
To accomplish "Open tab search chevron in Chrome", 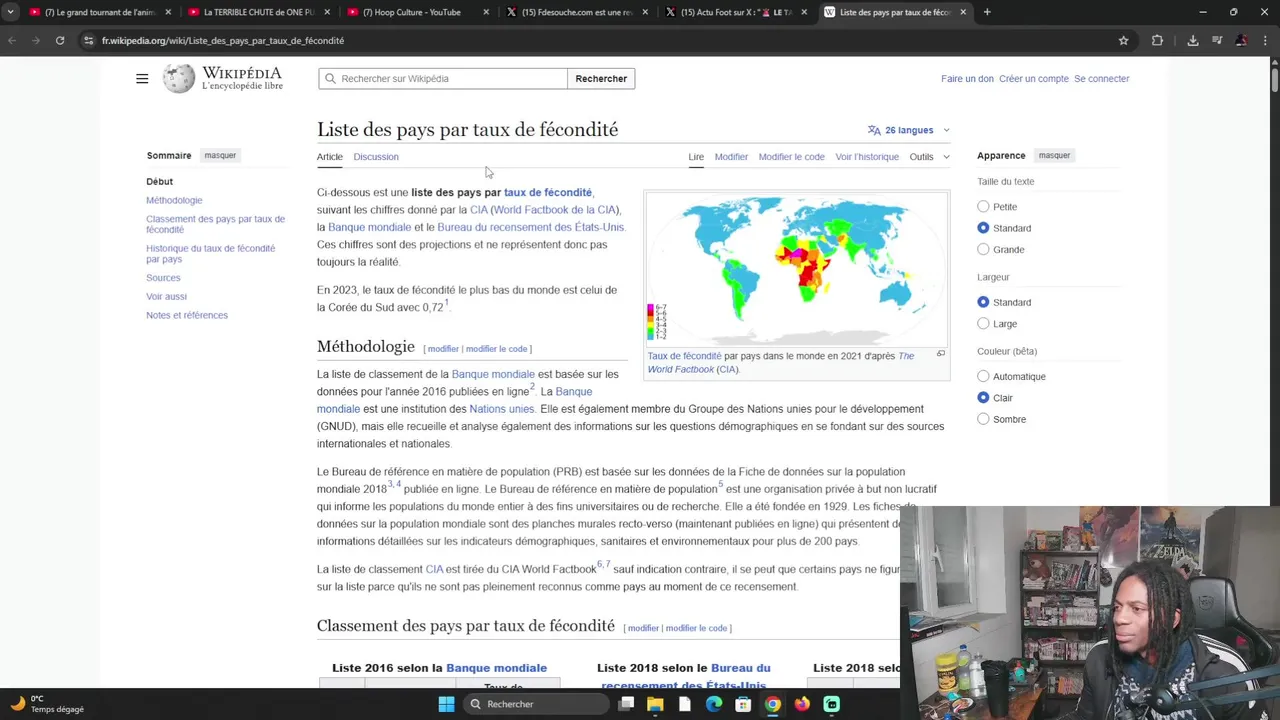I will point(10,12).
